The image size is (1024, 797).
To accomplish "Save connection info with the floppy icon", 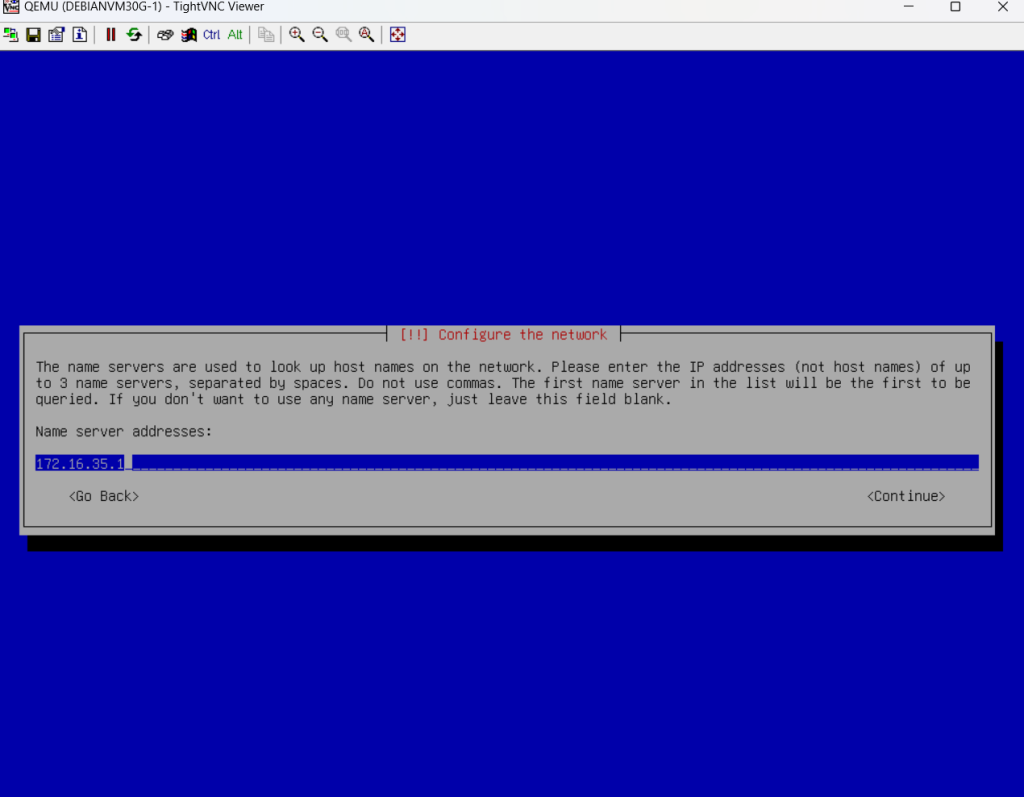I will 33,35.
